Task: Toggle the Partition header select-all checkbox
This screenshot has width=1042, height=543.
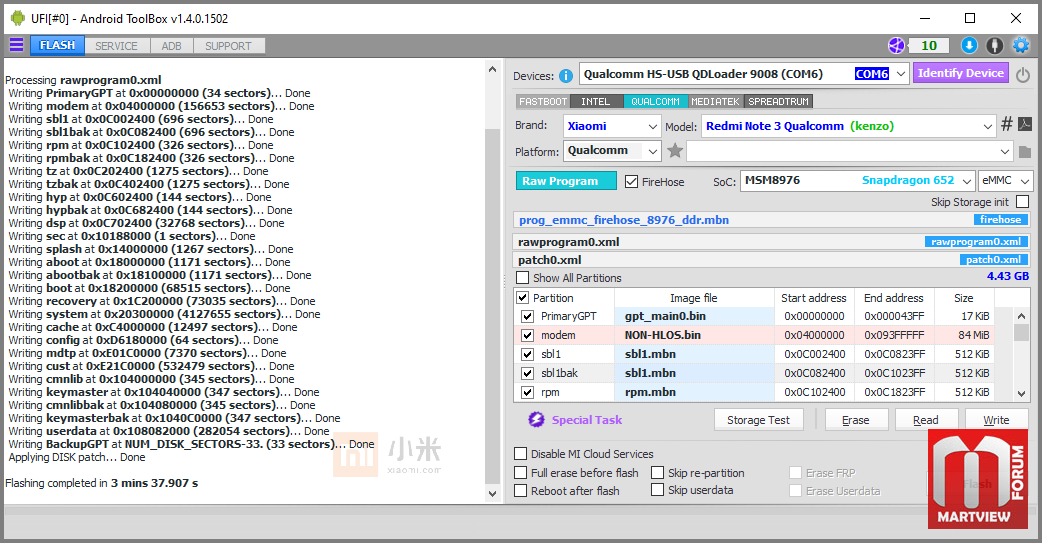Action: [523, 298]
